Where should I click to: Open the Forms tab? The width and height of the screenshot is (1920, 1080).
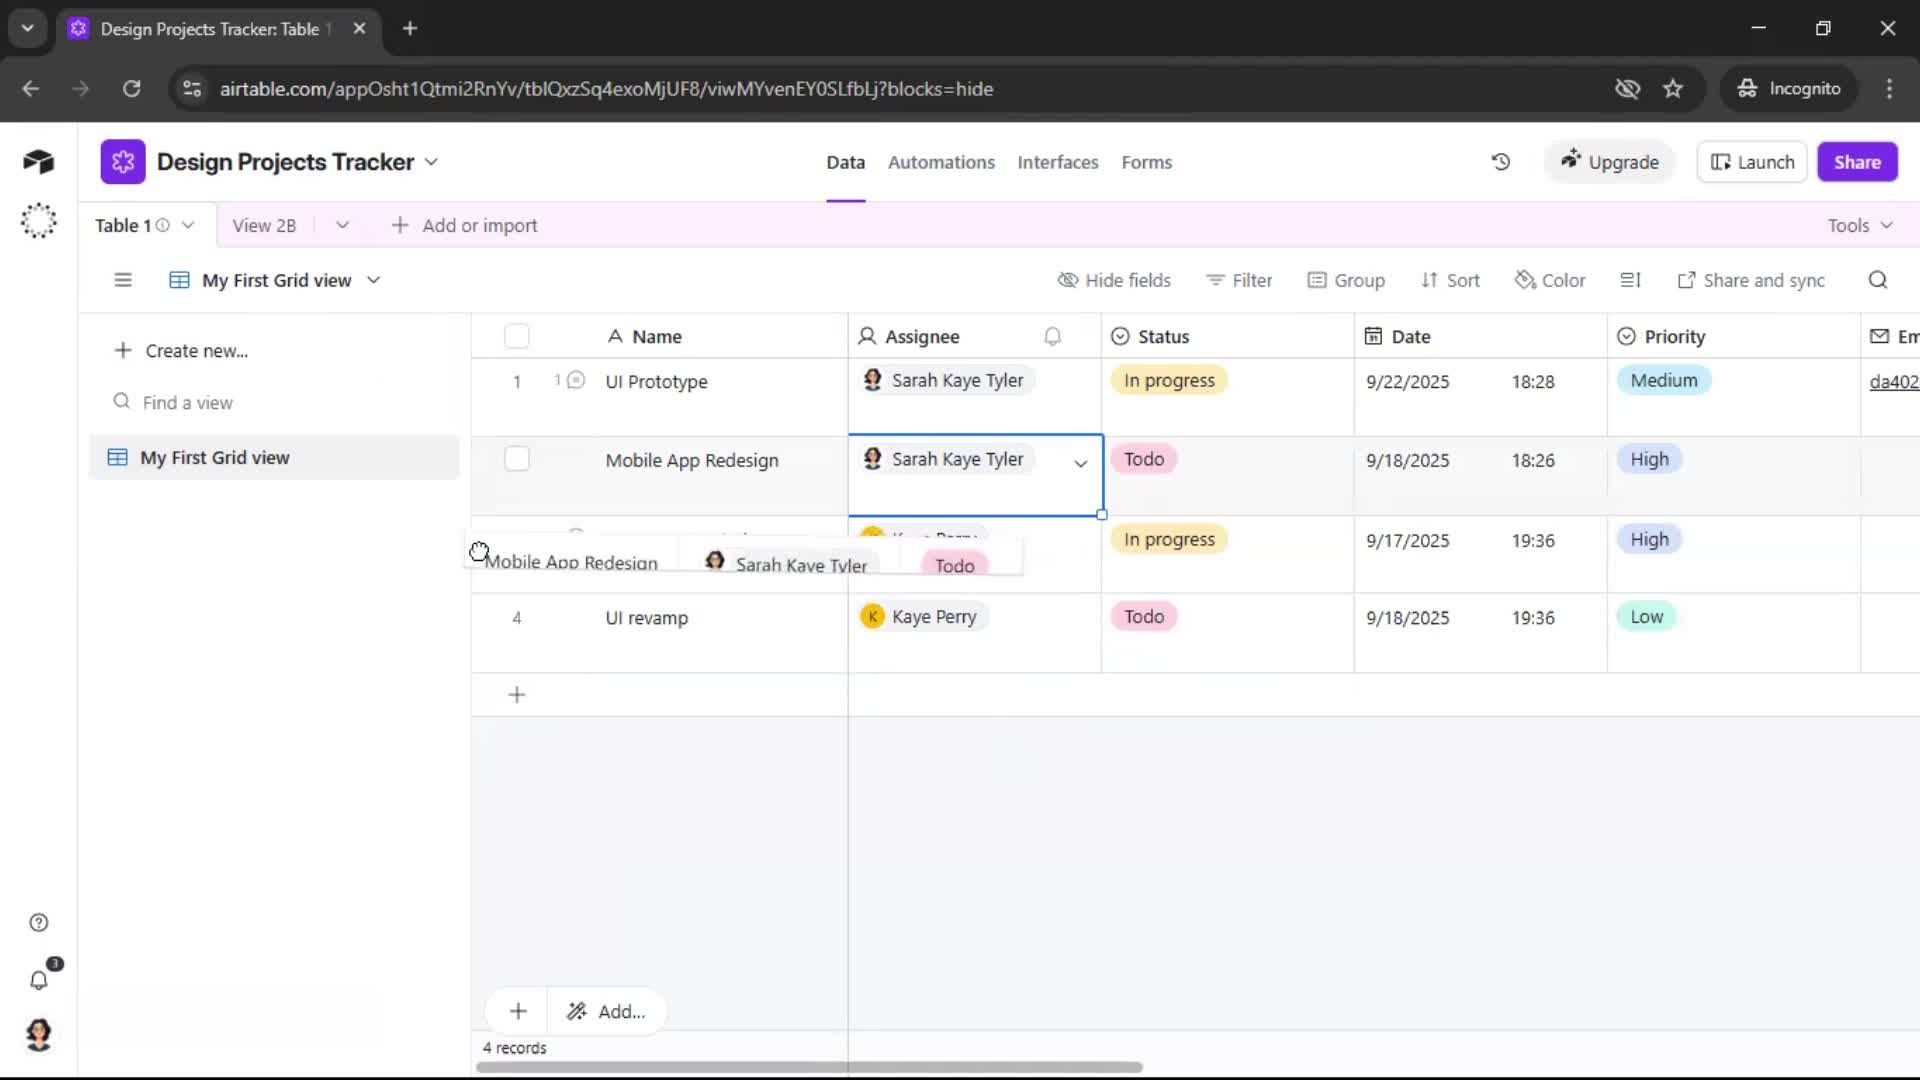(1146, 162)
